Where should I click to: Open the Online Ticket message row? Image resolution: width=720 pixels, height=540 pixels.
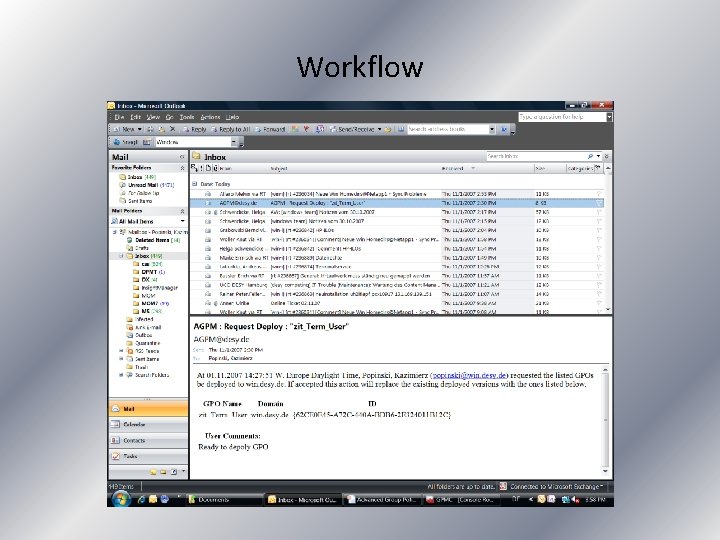pyautogui.click(x=397, y=303)
